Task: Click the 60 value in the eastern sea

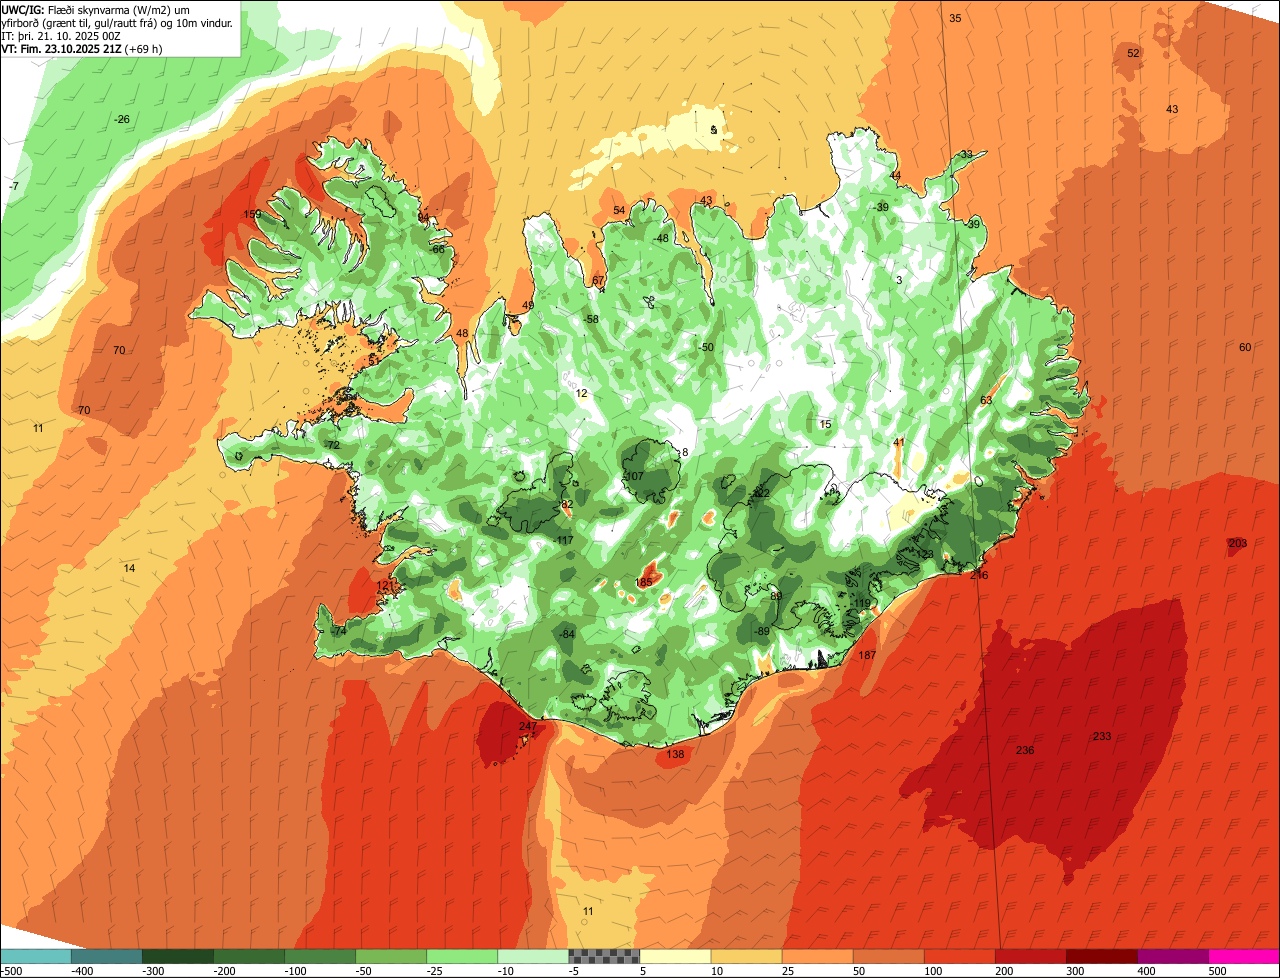Action: pos(1245,347)
